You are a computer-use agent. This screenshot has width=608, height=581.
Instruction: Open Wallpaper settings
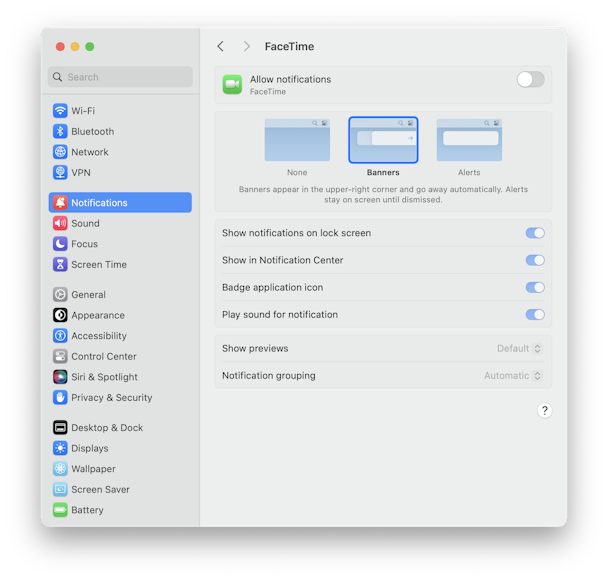click(120, 469)
